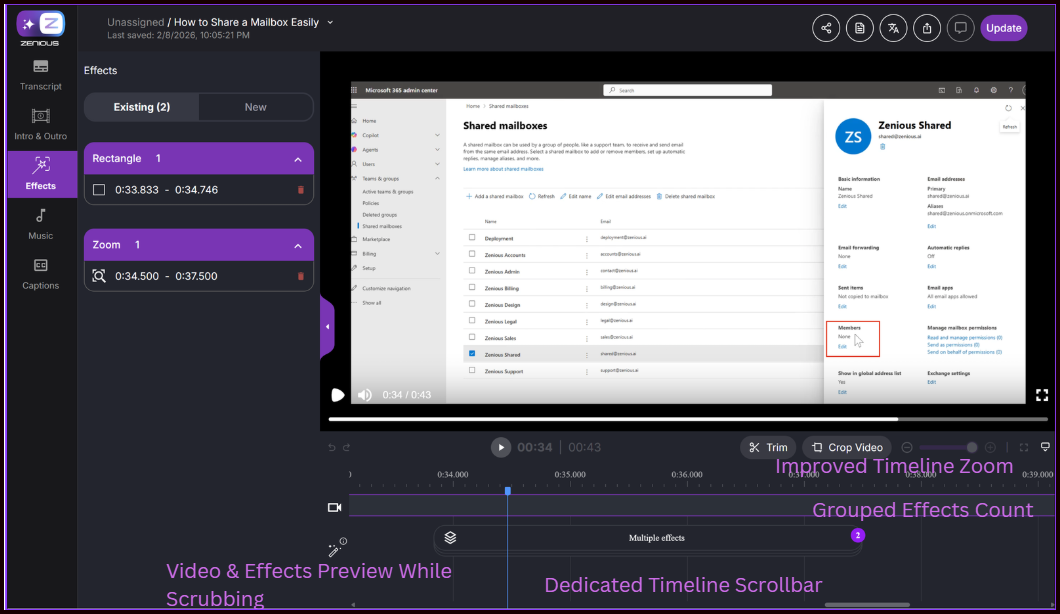The image size is (1060, 614).
Task: Open the Captions panel
Action: [x=41, y=274]
